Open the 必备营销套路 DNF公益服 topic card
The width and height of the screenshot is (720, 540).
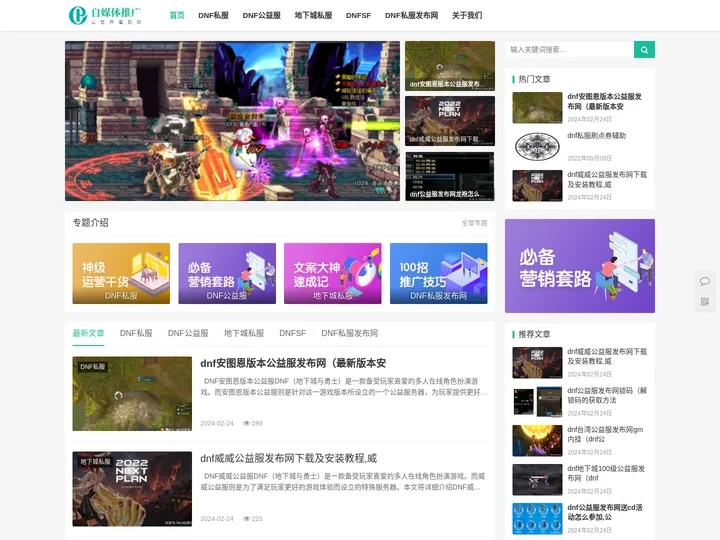(227, 273)
